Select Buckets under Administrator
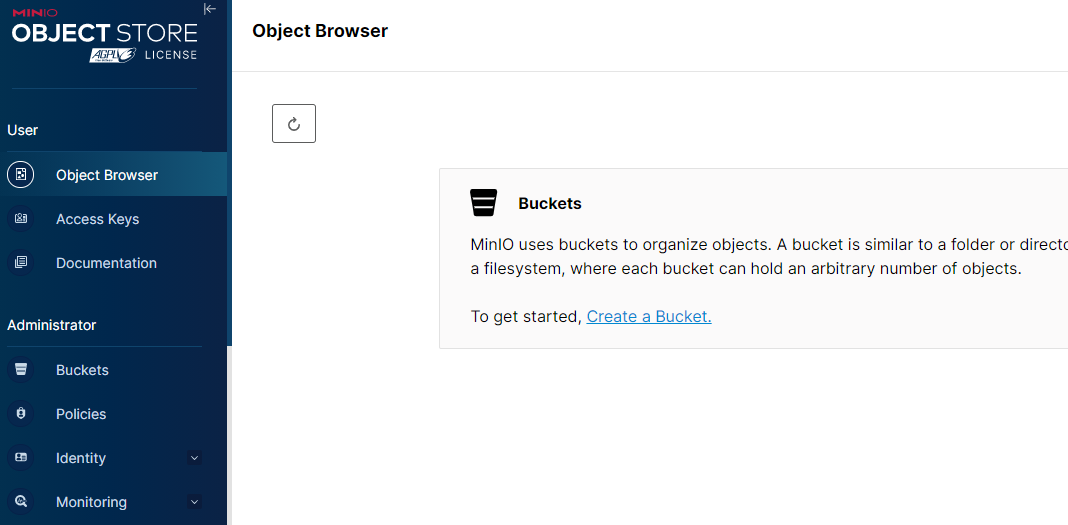This screenshot has height=525, width=1068. [82, 370]
